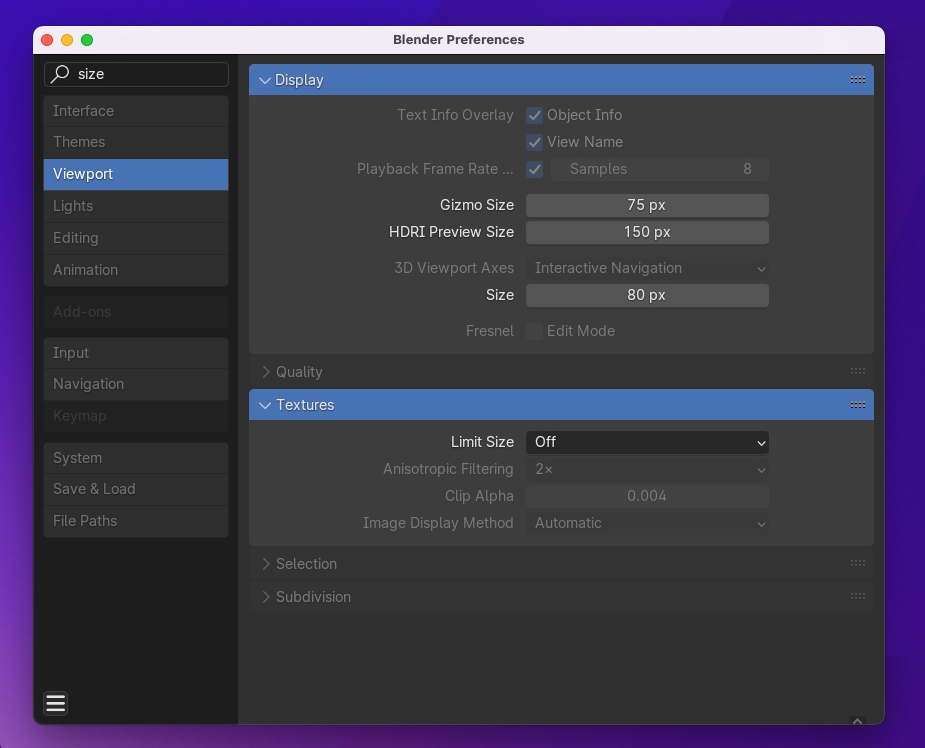Select the Viewport tab
This screenshot has height=748, width=925.
click(136, 174)
